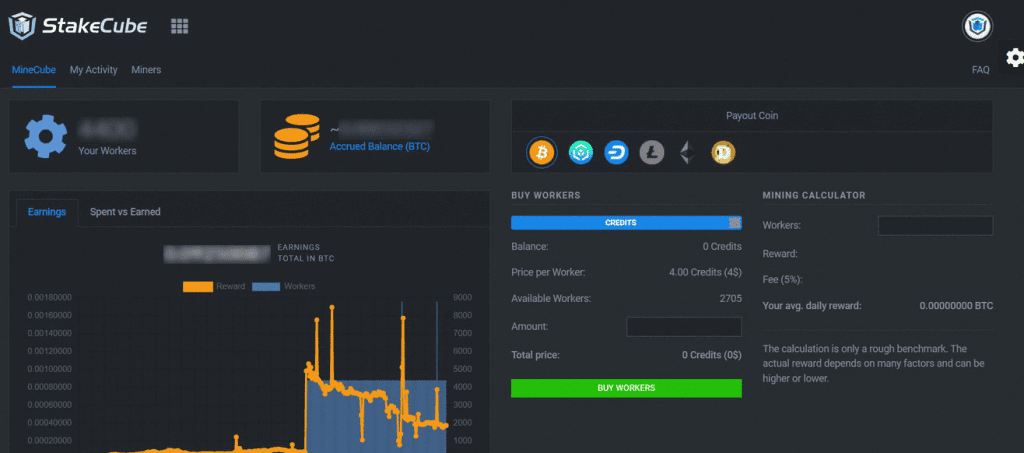Show the Earnings chart tab
1024x453 pixels.
click(x=46, y=212)
